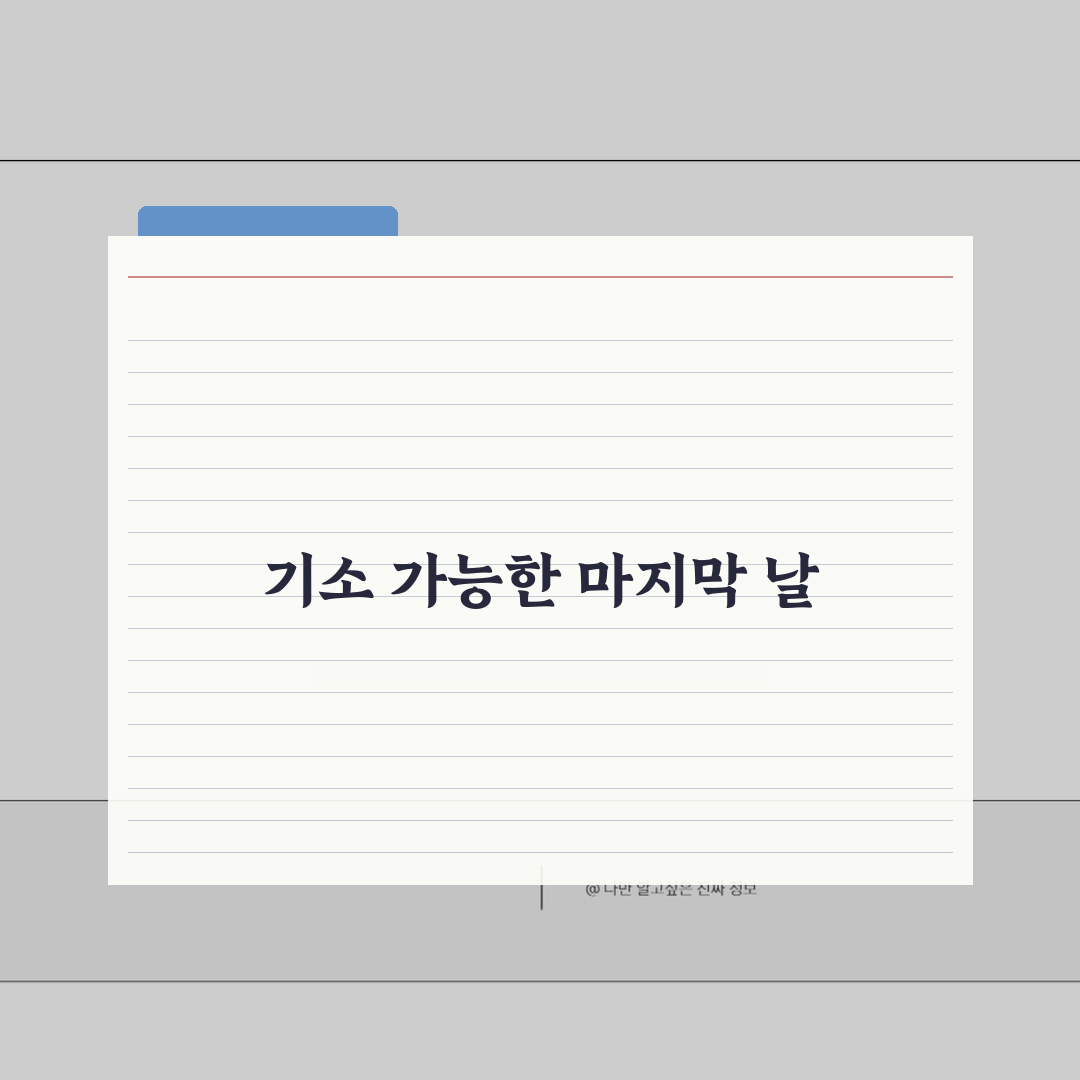
Task: Click the headline '기소 가능한 마지막 날'
Action: click(x=541, y=582)
